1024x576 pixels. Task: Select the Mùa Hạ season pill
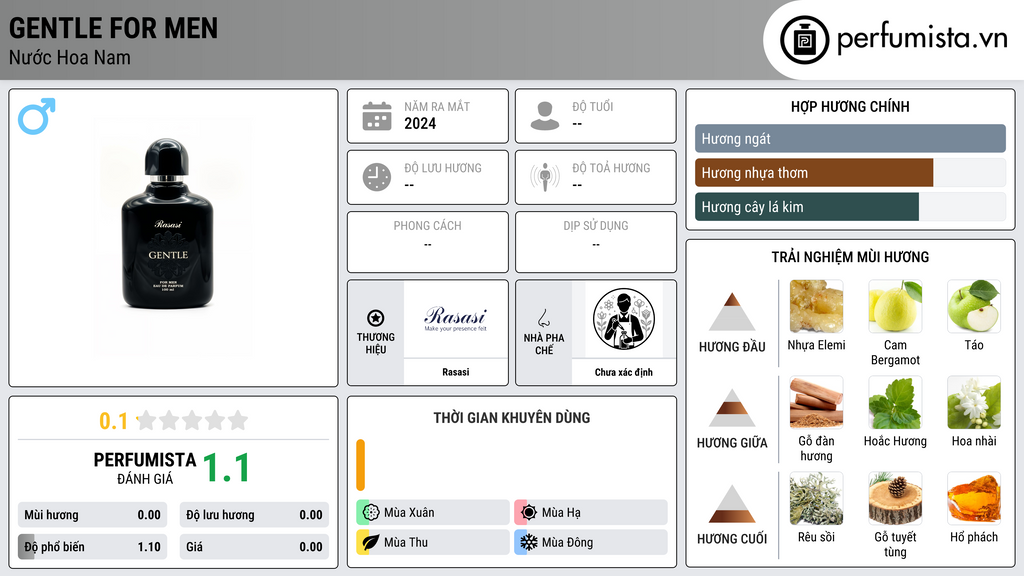(591, 512)
